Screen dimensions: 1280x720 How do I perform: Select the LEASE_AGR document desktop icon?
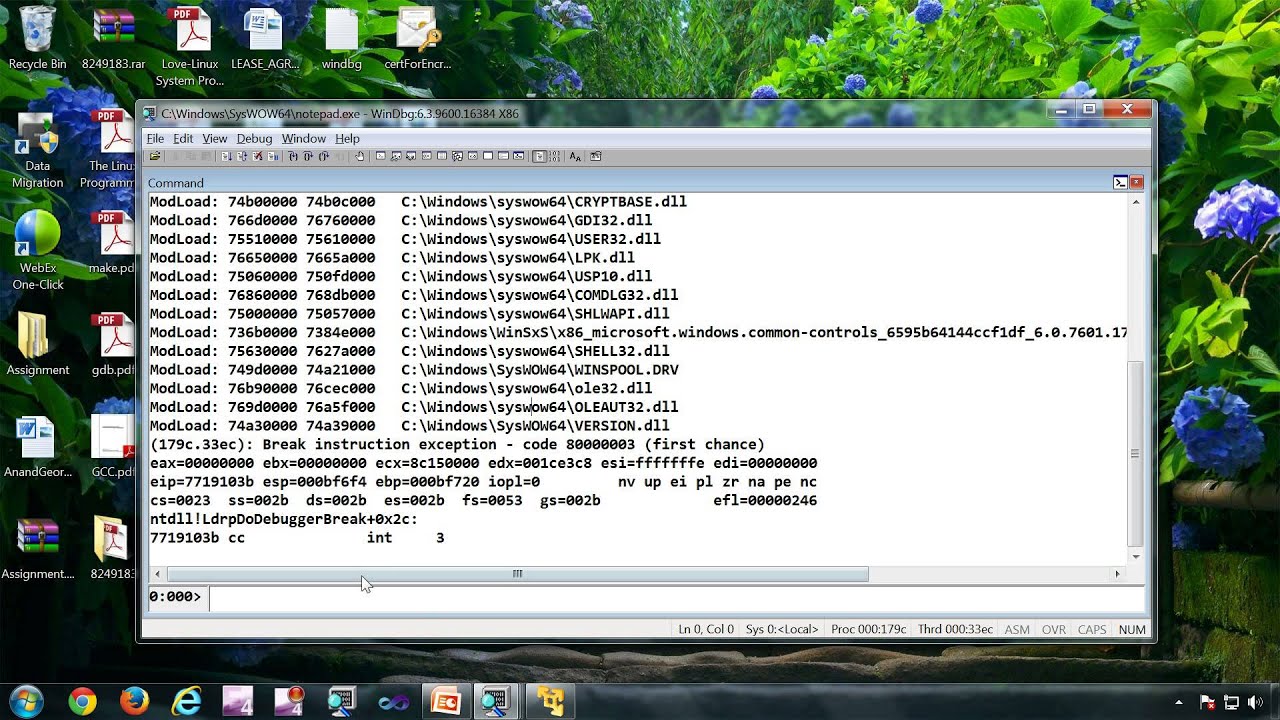(264, 38)
